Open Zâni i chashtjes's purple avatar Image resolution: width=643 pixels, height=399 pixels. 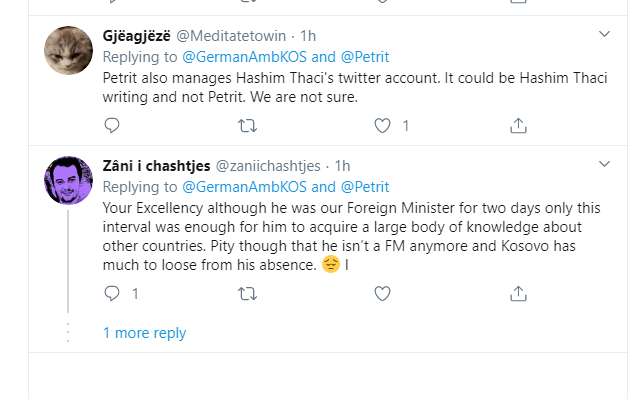(68, 180)
